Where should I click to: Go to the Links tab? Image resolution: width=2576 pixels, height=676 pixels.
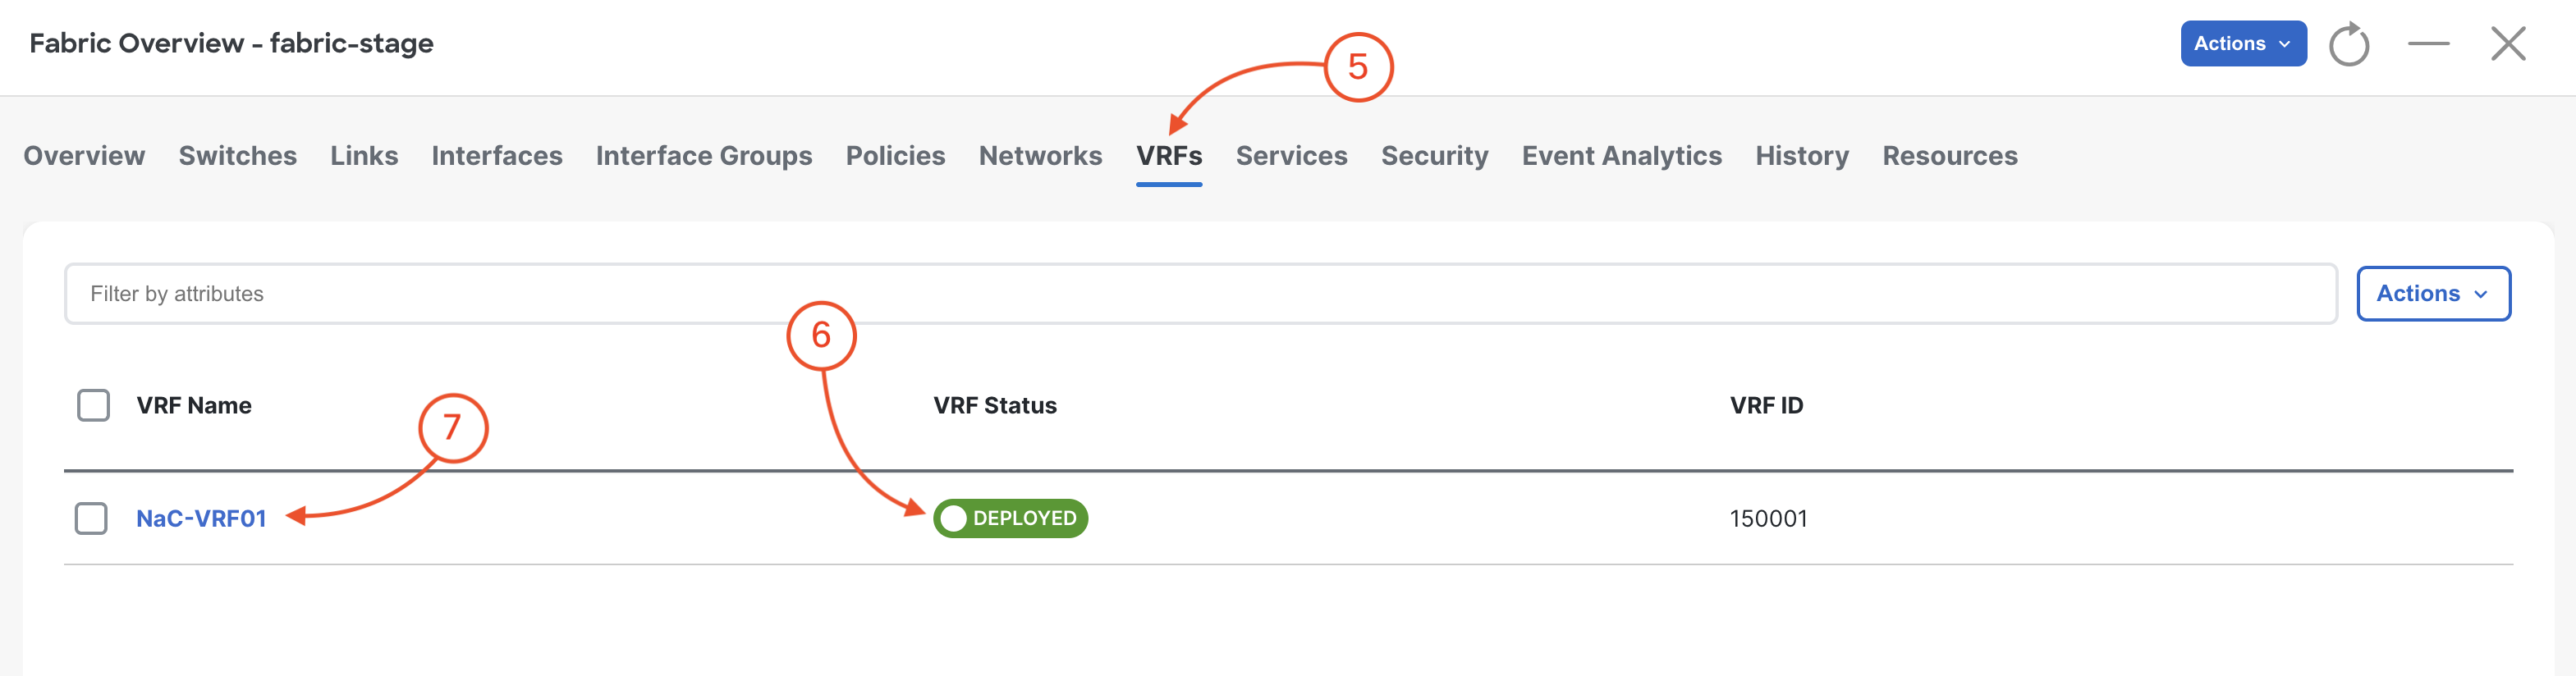pyautogui.click(x=364, y=156)
